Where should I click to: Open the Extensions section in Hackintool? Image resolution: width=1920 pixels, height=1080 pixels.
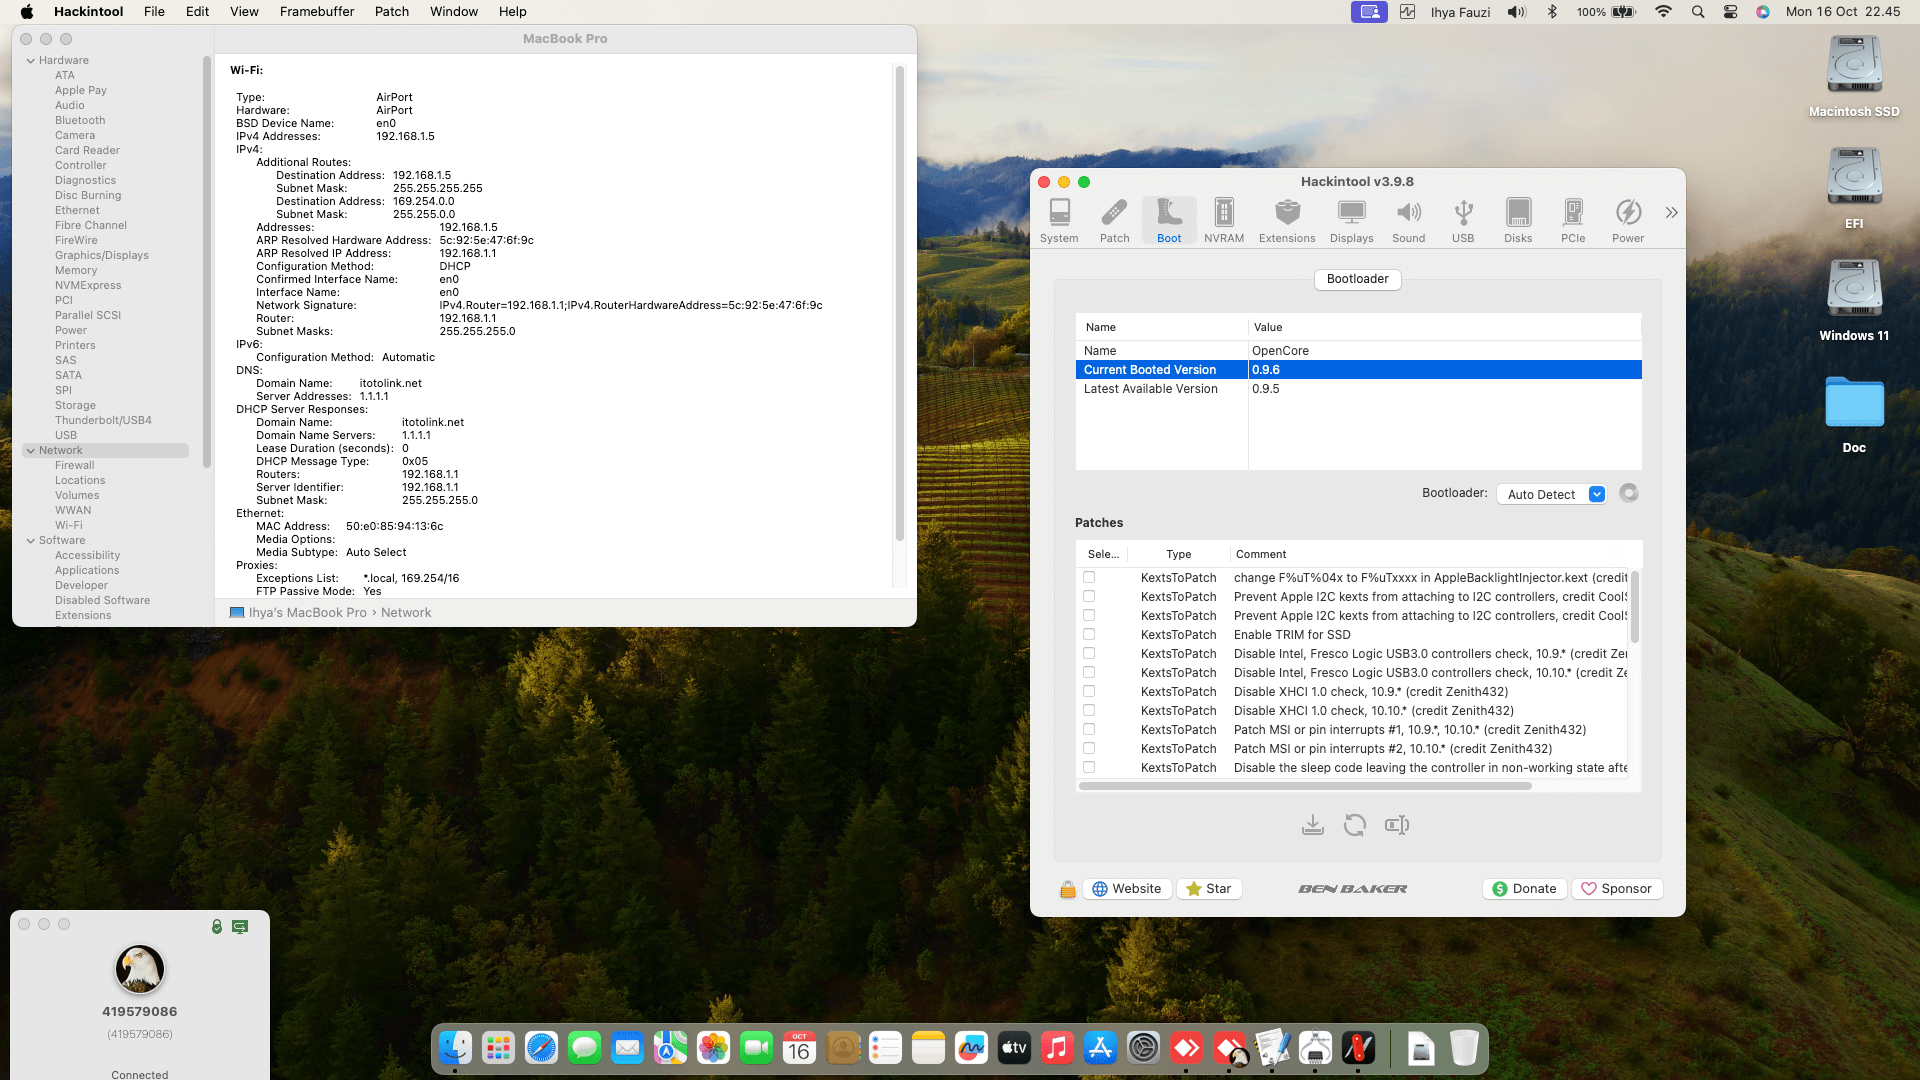pyautogui.click(x=1287, y=220)
